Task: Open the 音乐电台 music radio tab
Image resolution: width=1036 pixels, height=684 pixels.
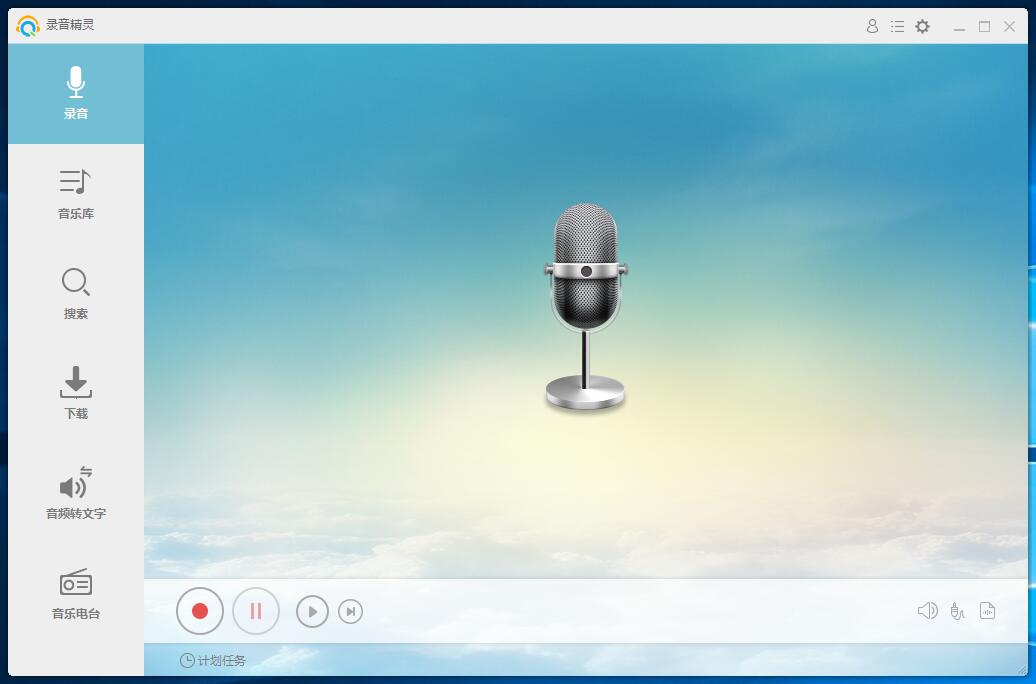Action: point(76,593)
